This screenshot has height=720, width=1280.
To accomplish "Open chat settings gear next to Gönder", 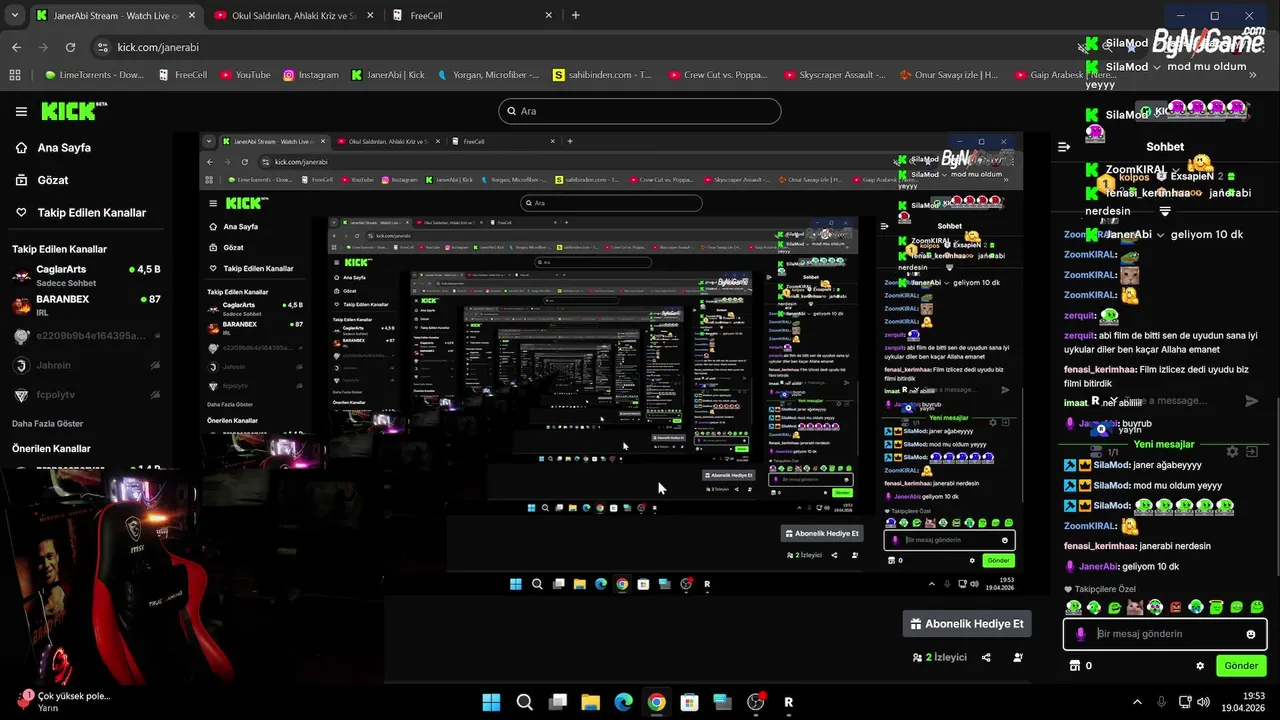I will coord(1200,665).
